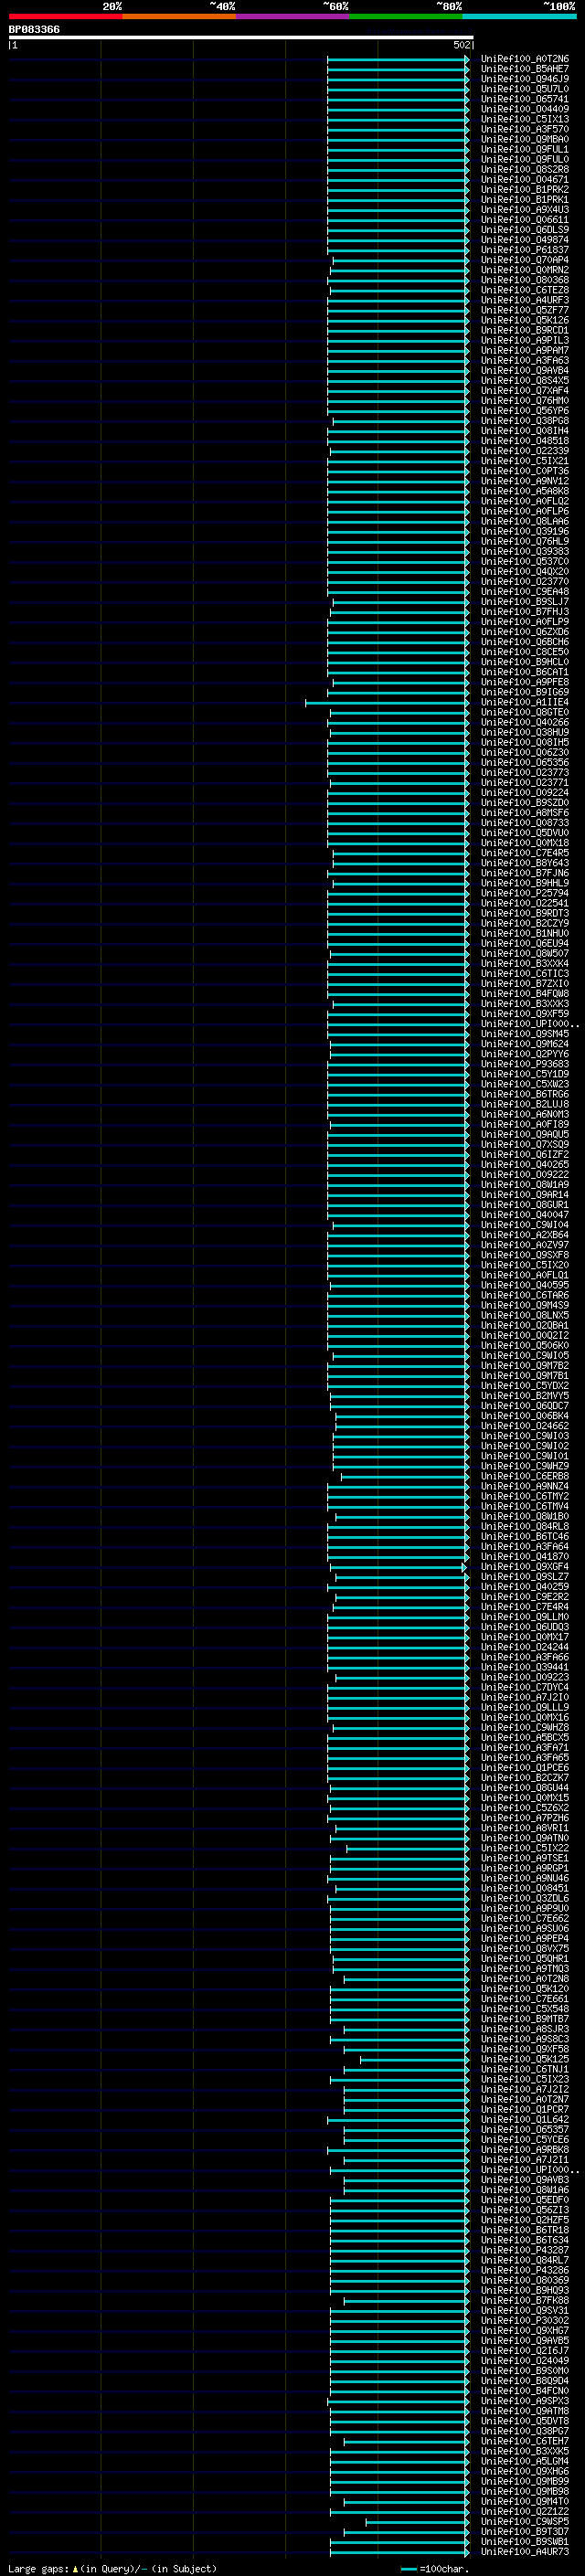The image size is (585, 2576).
Task: Select the UniRef100_B2MVY5 label
Action: pyautogui.click(x=525, y=1395)
